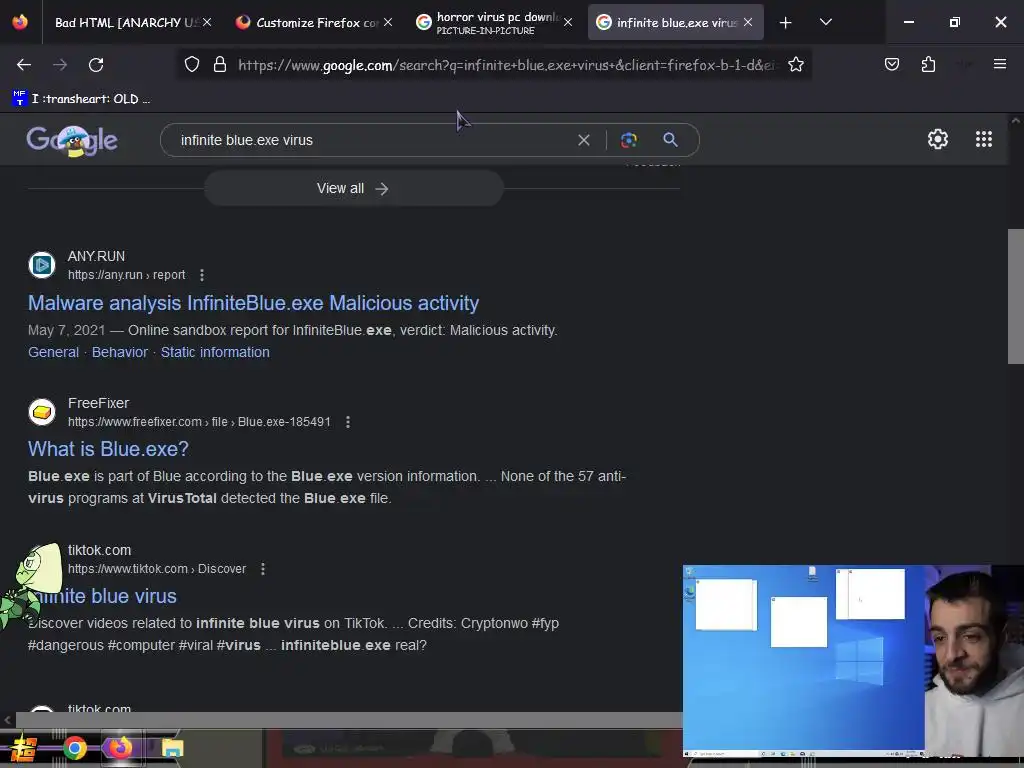Screen dimensions: 1024x768
Task: Go back to the previous page
Action: pos(24,65)
